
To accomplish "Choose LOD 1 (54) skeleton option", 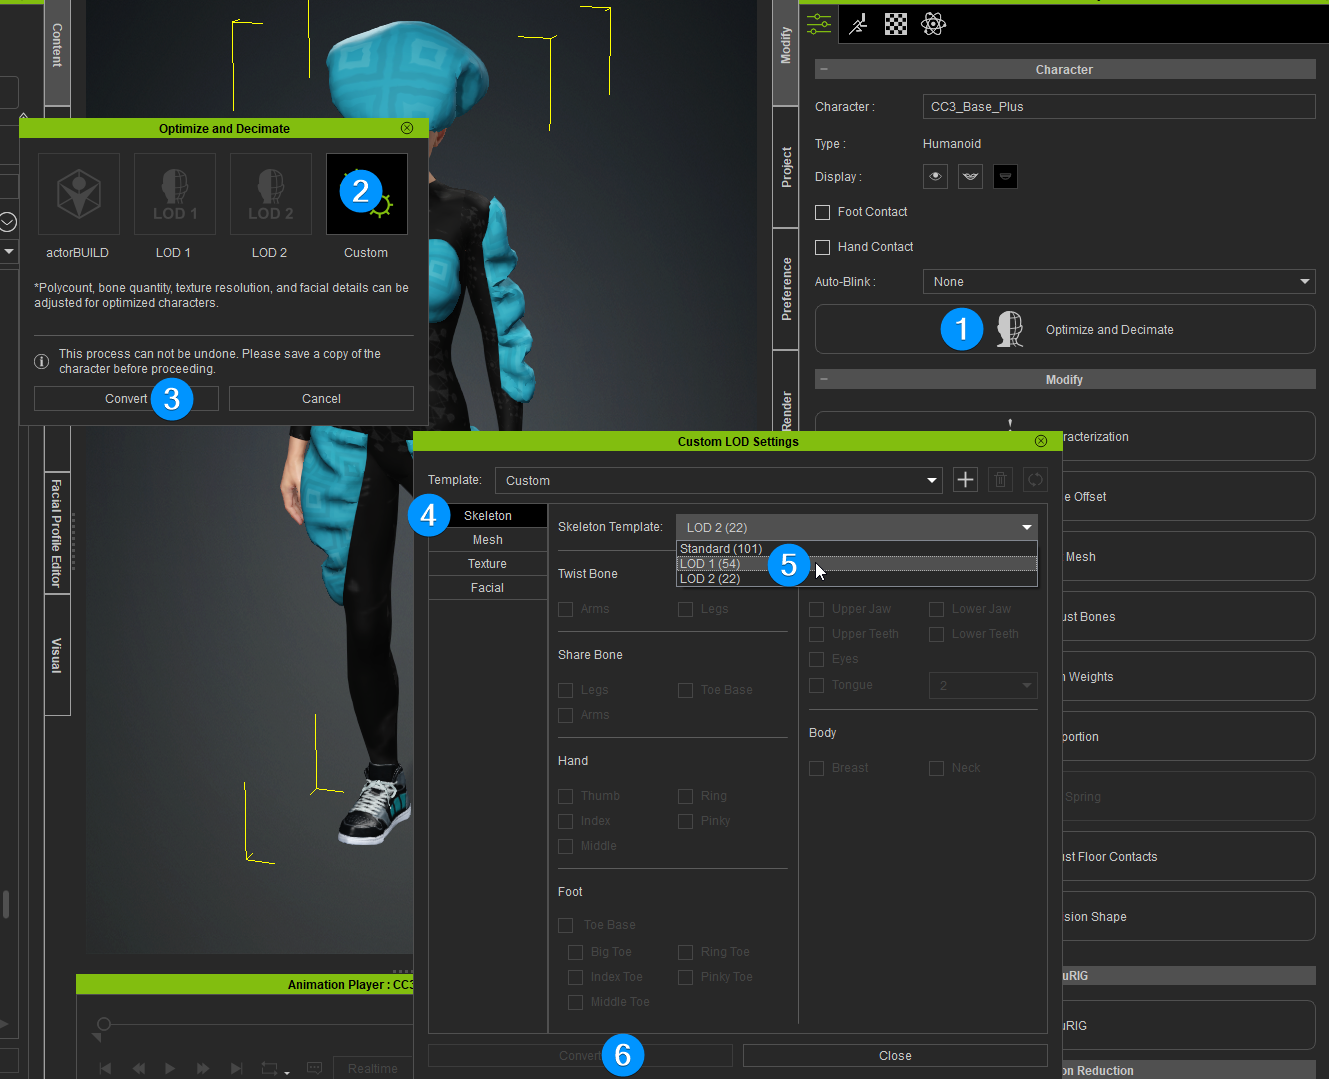I will click(856, 564).
